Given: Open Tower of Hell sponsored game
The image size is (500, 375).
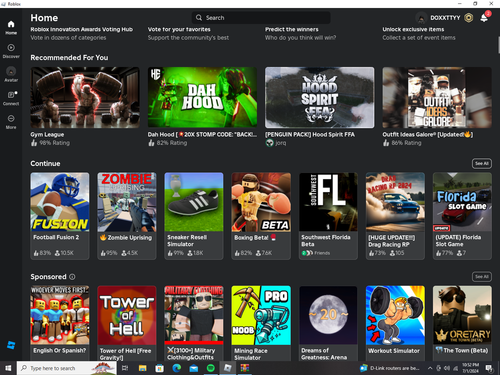Looking at the screenshot, I should click(x=127, y=323).
